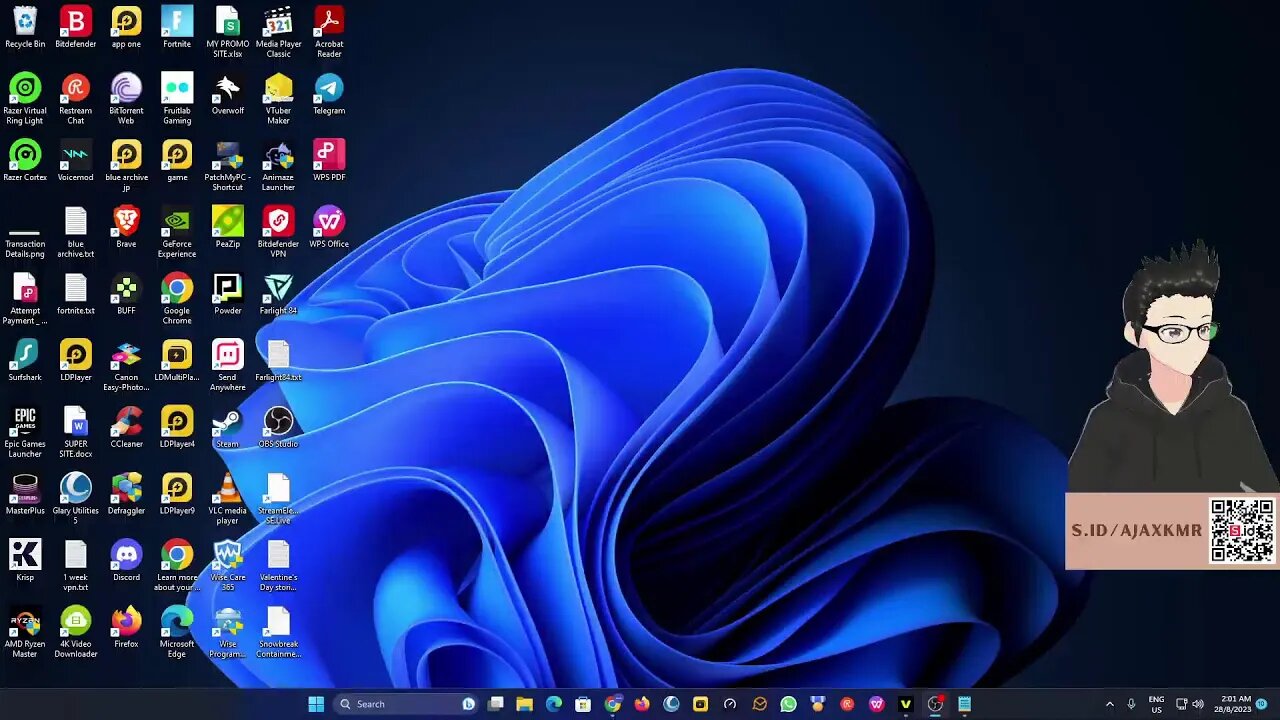Open WhatsApp from the taskbar
Image resolution: width=1280 pixels, height=720 pixels.
pos(789,704)
